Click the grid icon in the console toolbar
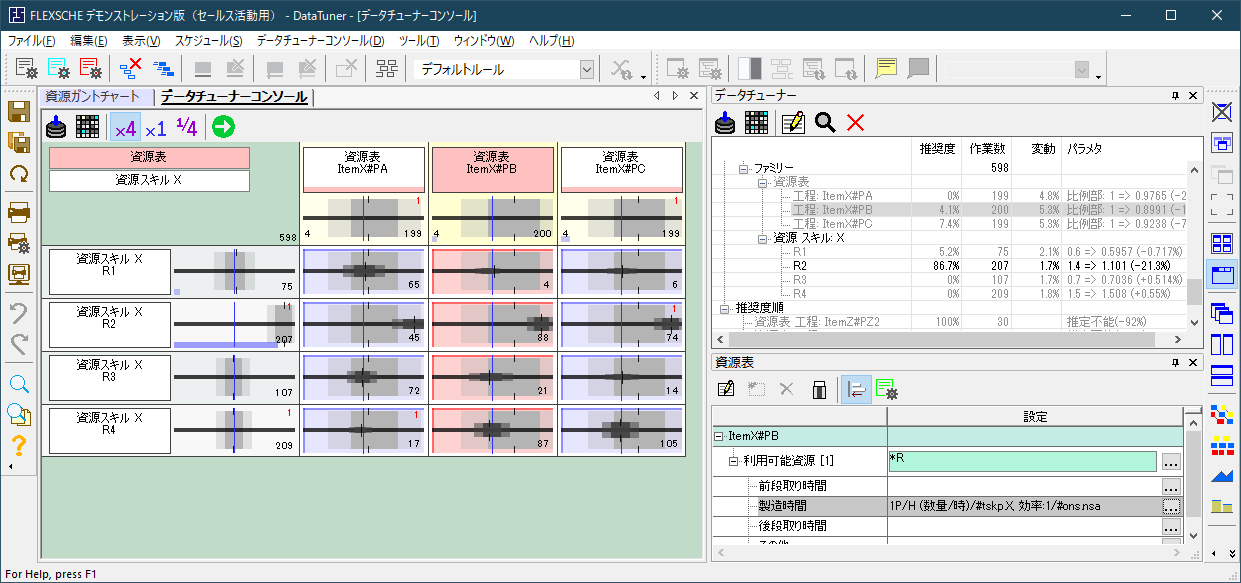The image size is (1241, 583). pos(87,127)
